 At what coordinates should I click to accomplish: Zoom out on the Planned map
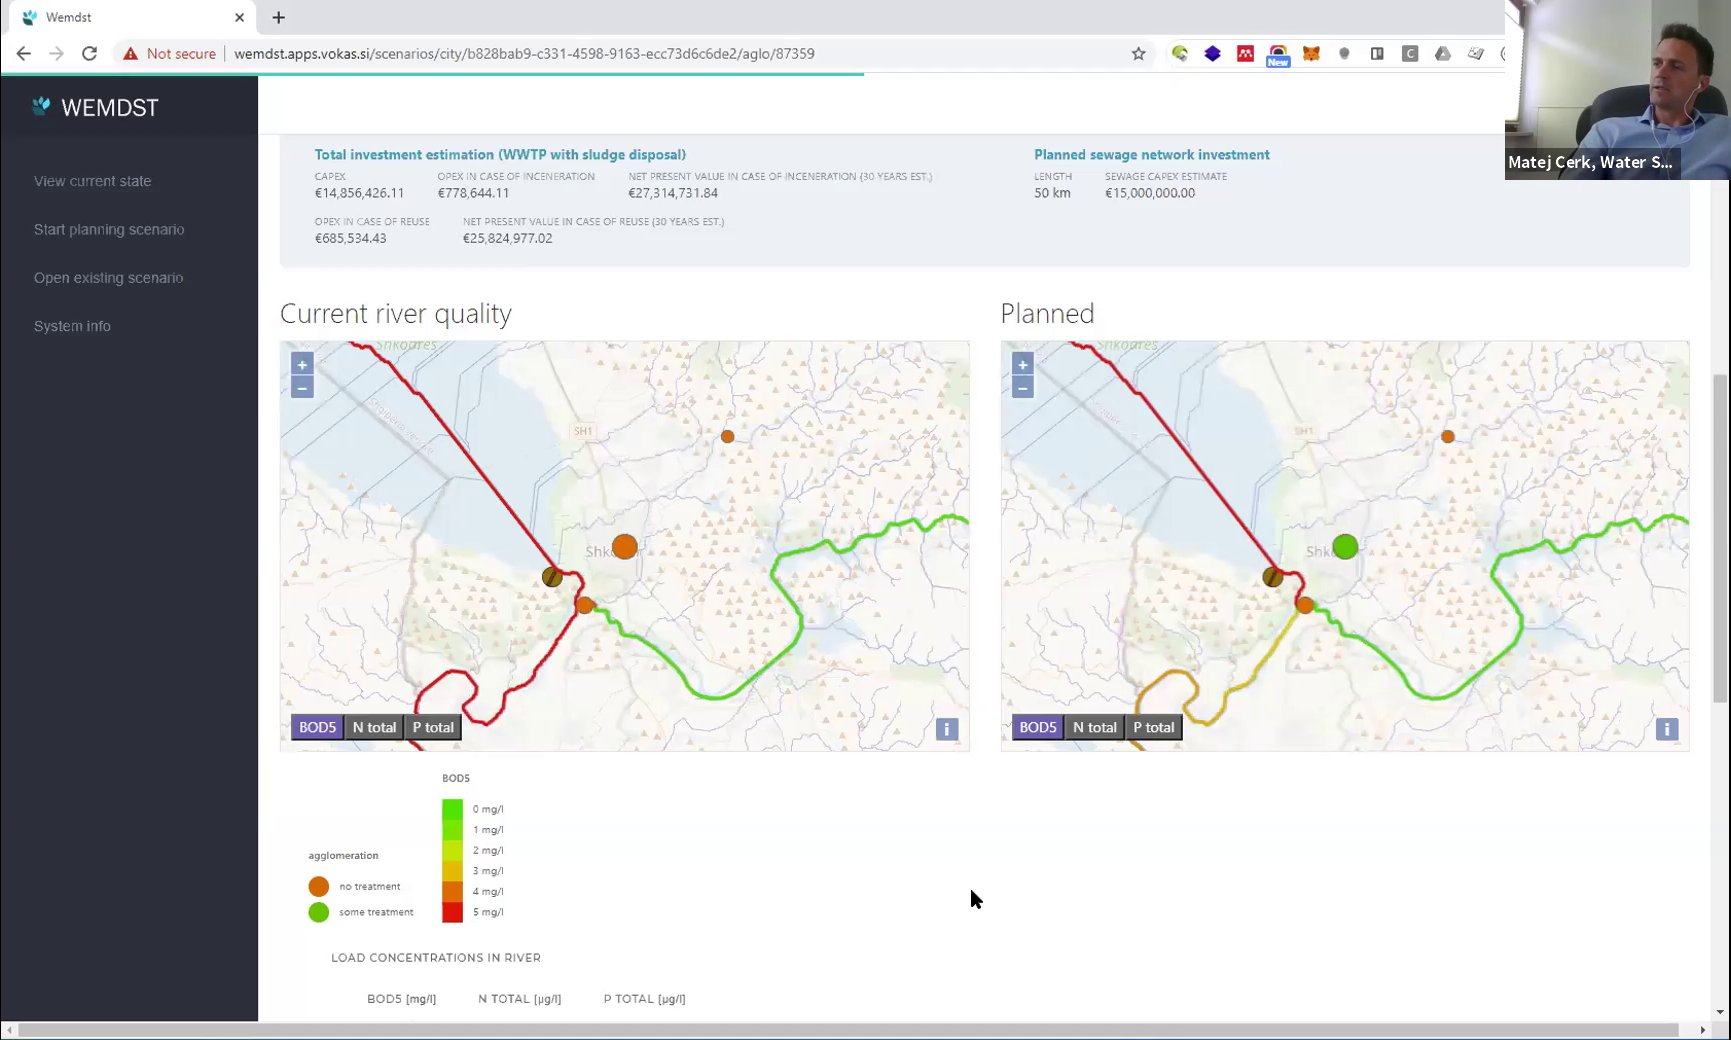pos(1022,387)
